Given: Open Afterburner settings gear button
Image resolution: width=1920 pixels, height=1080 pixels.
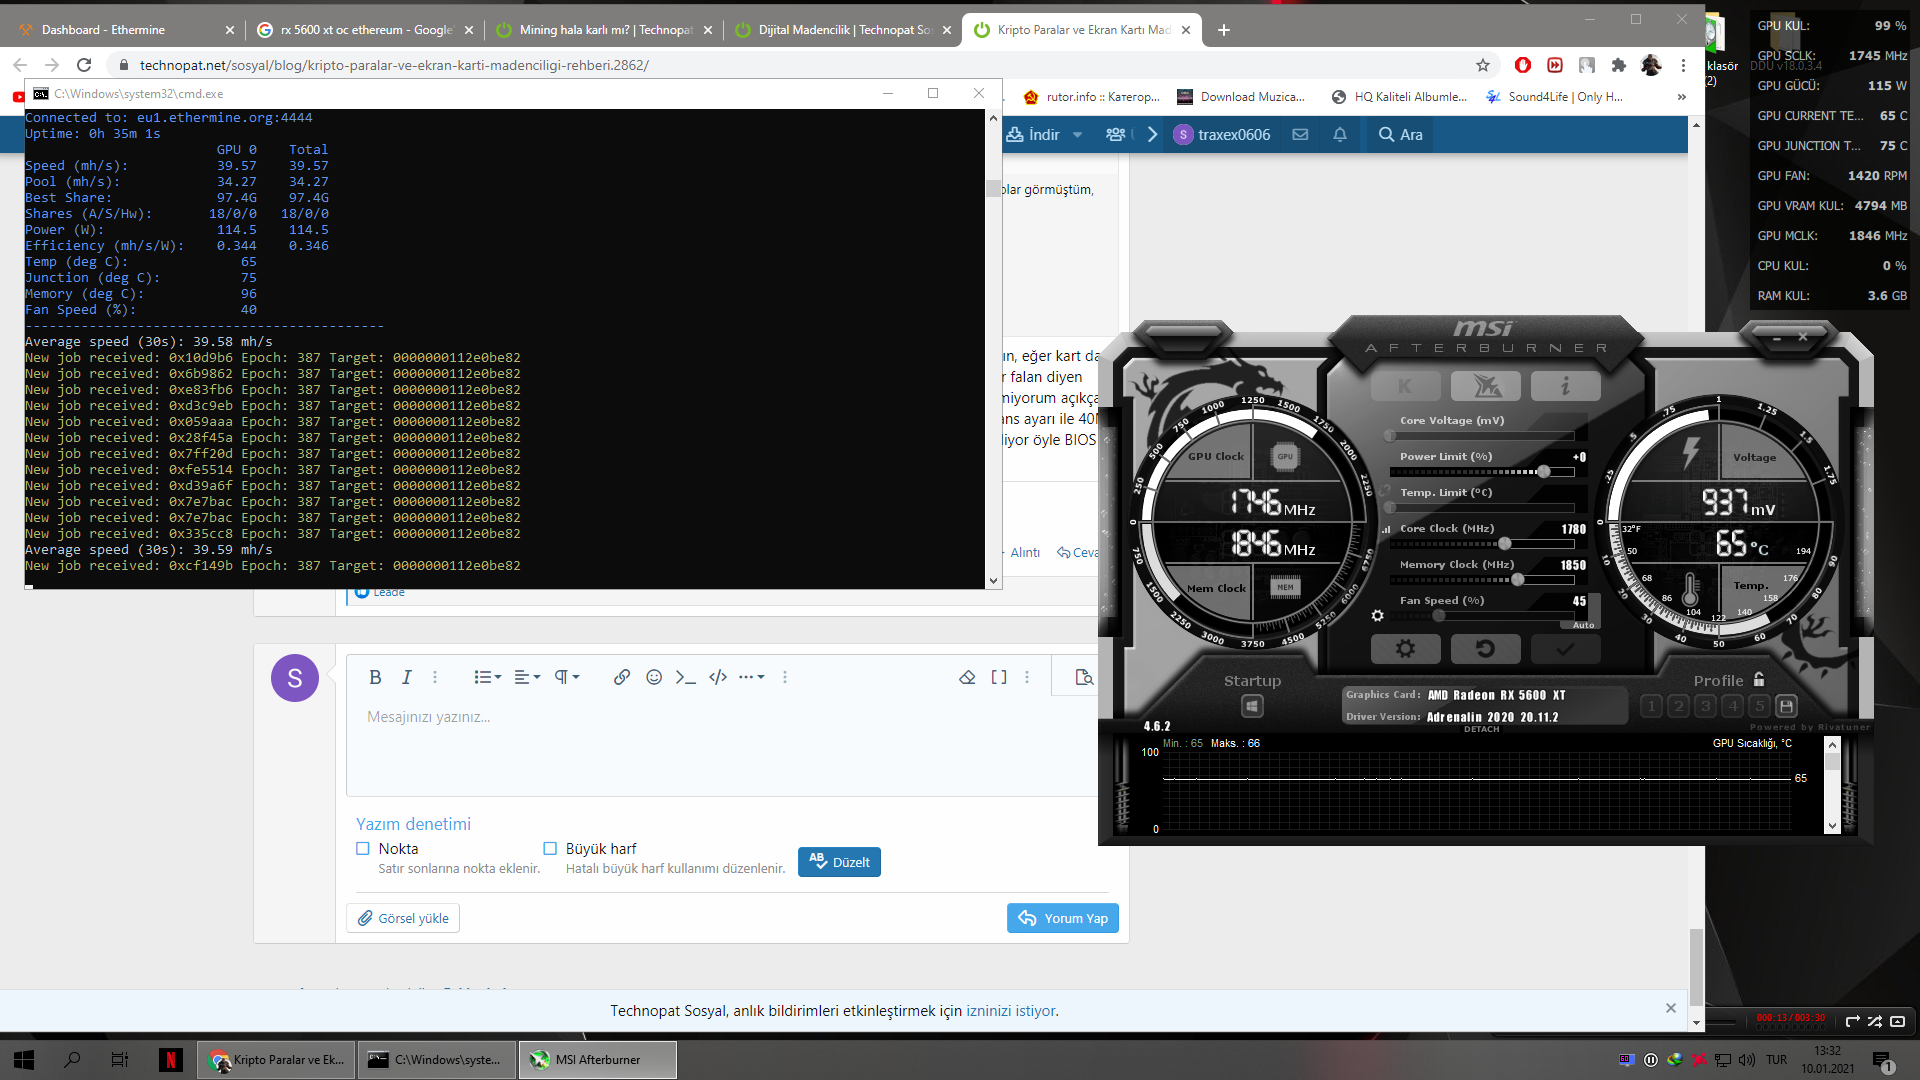Looking at the screenshot, I should [1405, 649].
